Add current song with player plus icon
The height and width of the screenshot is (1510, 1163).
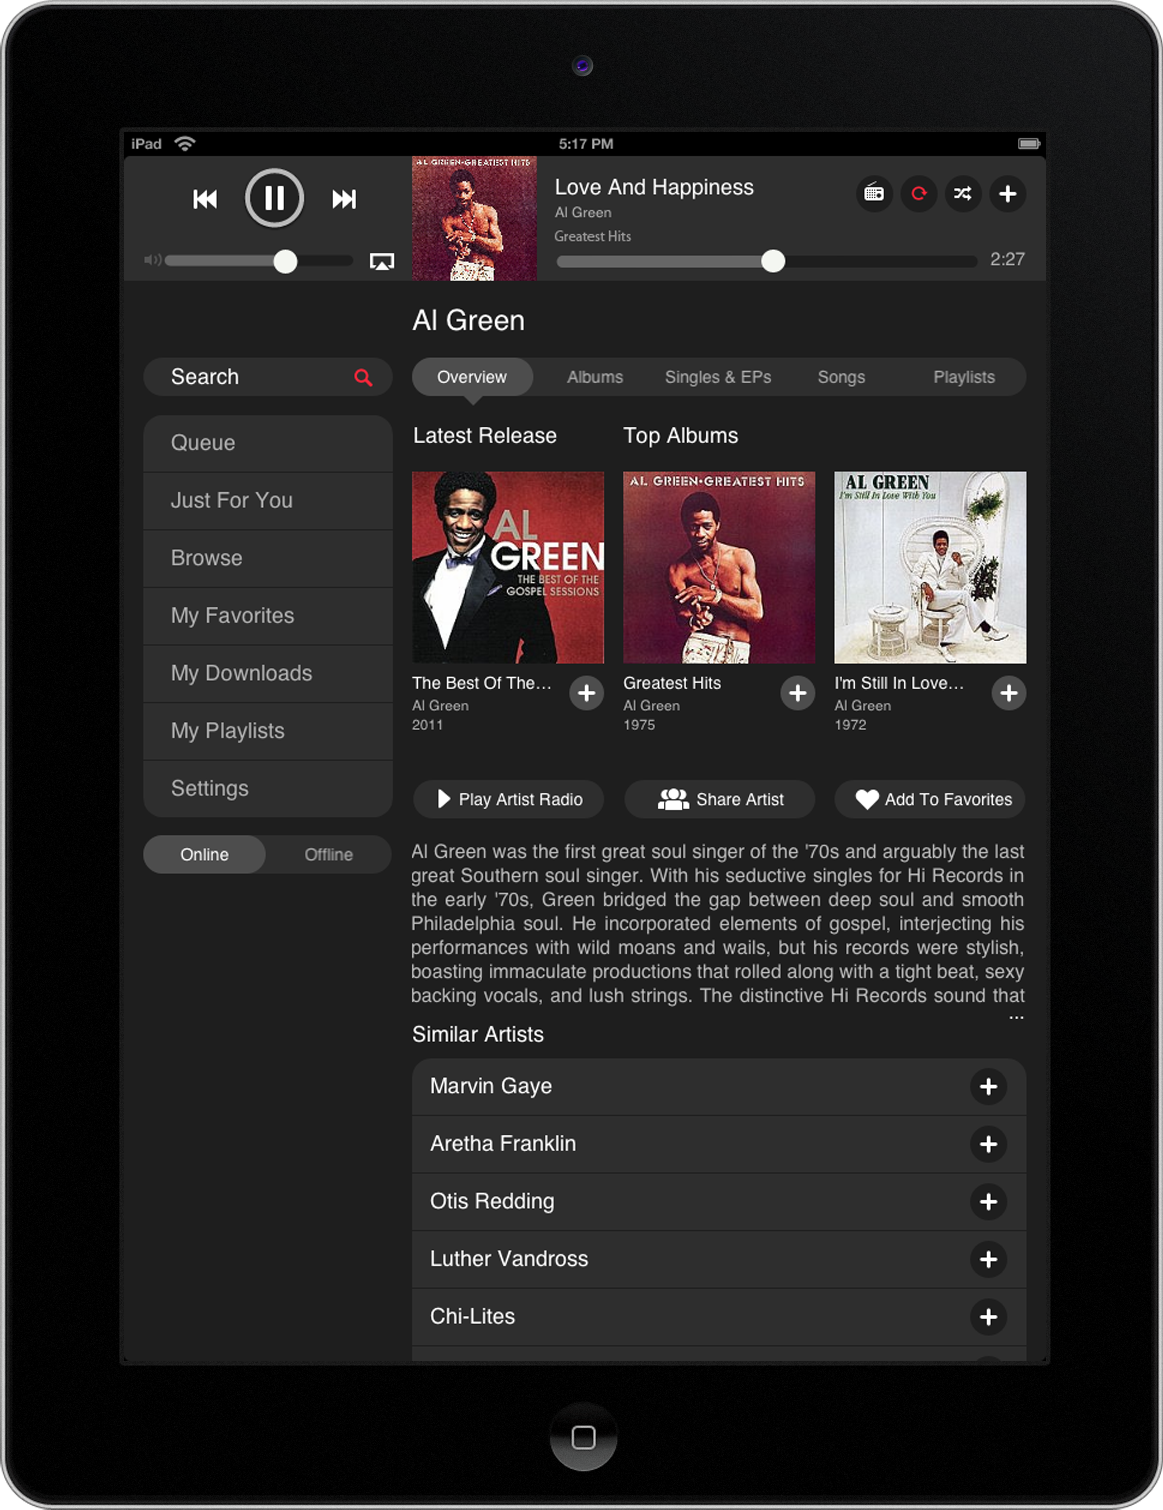(1007, 194)
